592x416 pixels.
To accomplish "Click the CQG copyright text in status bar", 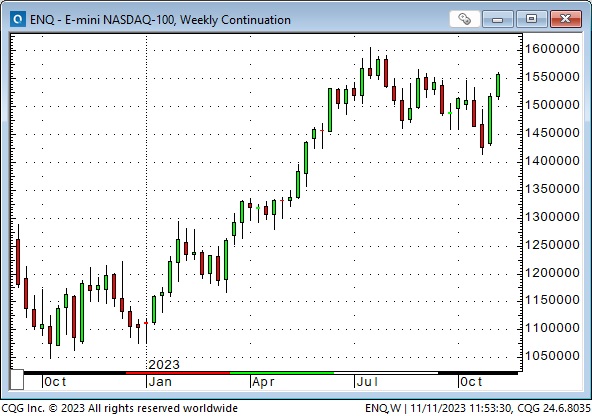I will [120, 408].
